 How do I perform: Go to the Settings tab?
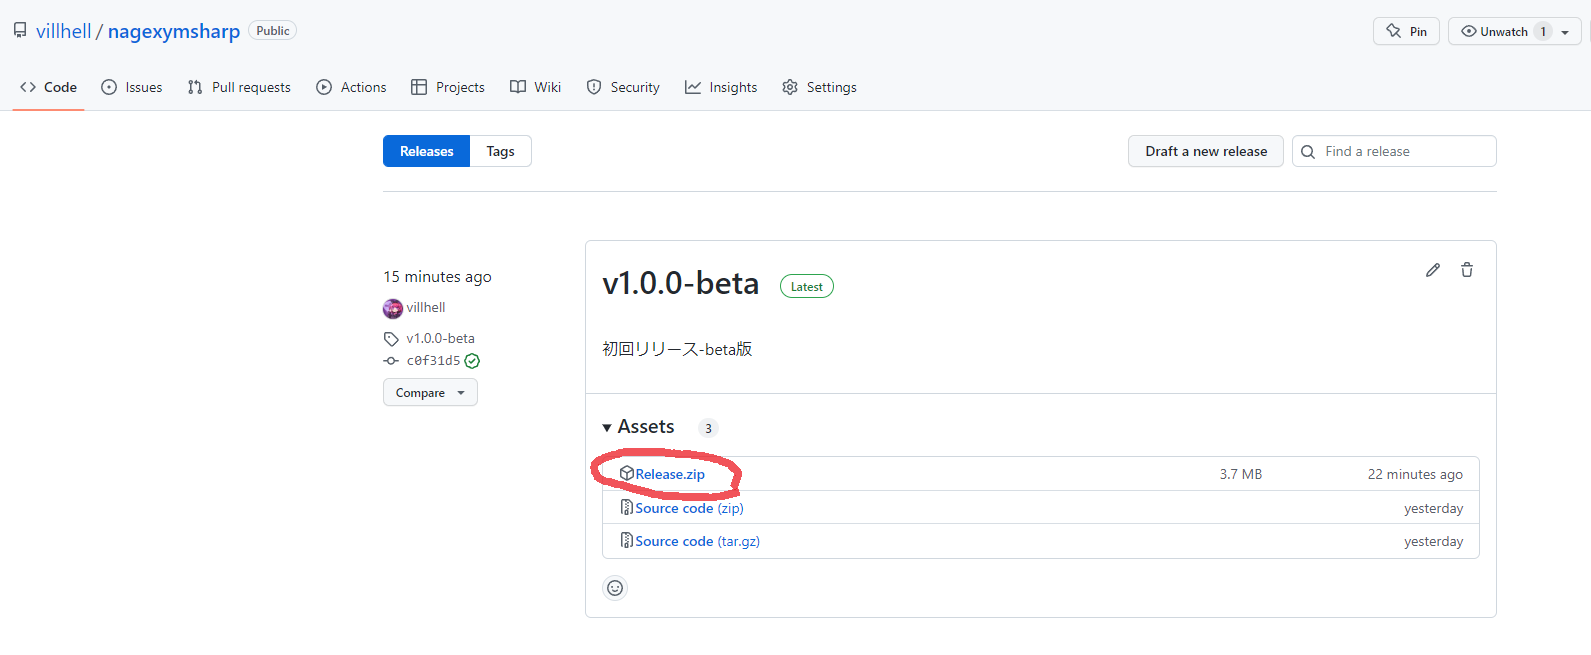tap(819, 87)
